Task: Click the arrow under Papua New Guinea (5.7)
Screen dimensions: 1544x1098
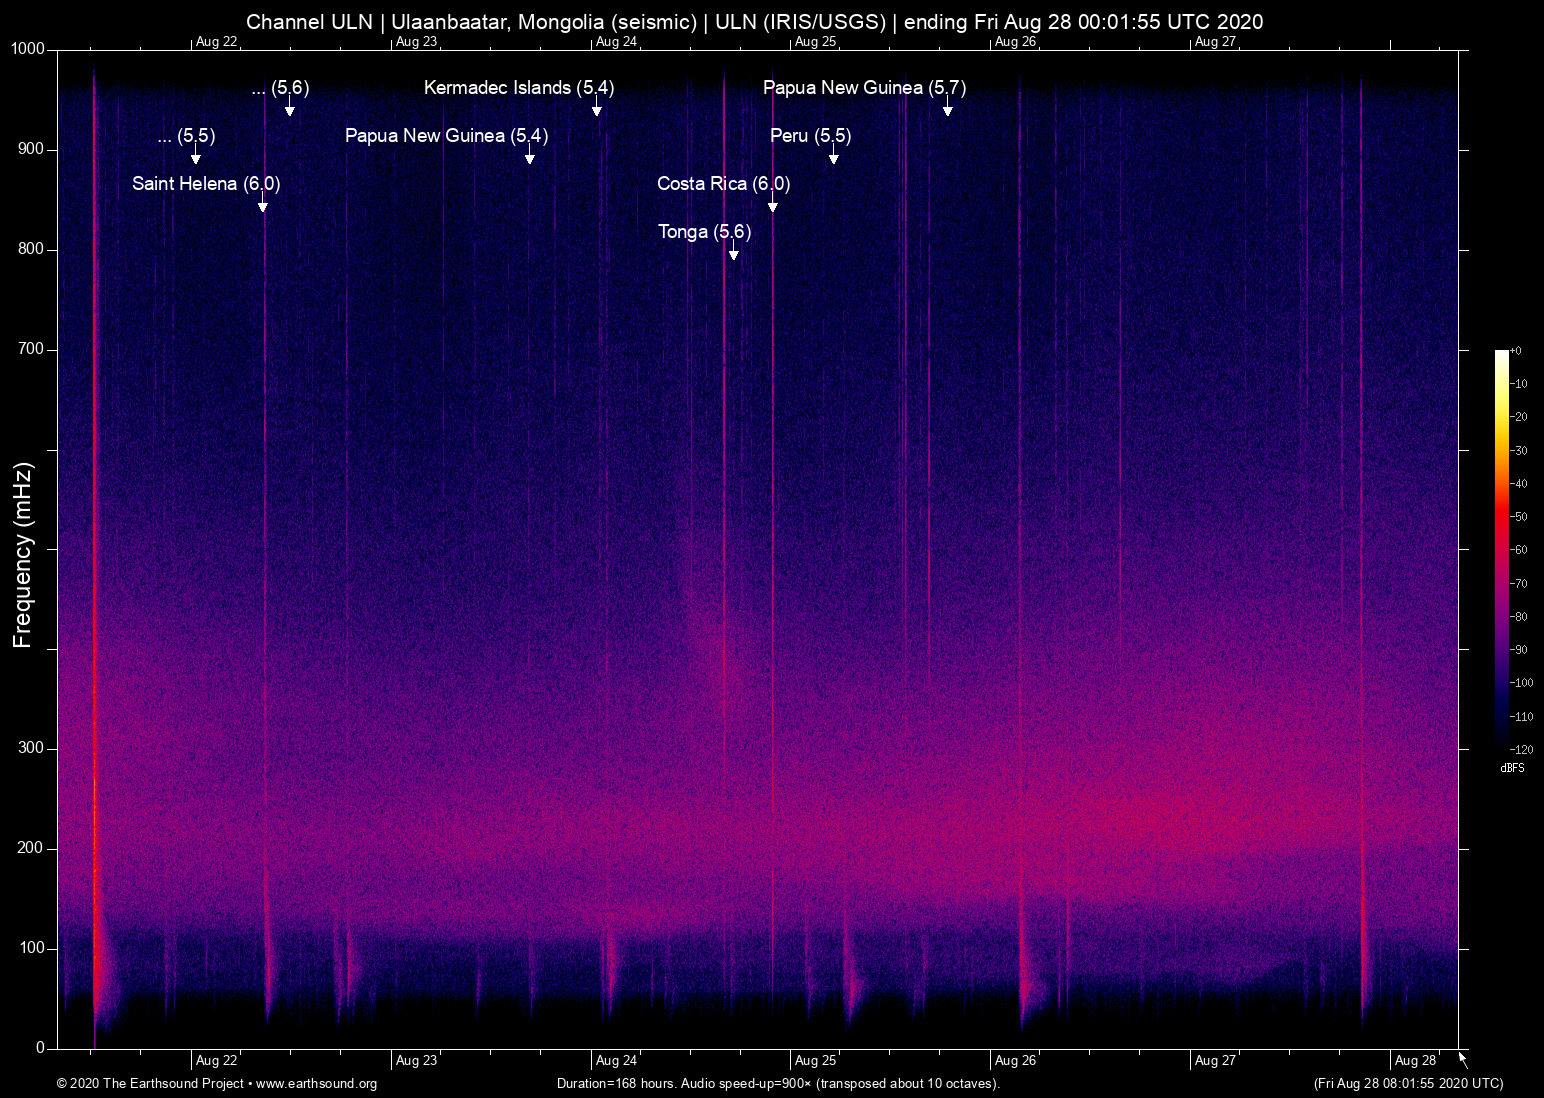Action: point(947,109)
